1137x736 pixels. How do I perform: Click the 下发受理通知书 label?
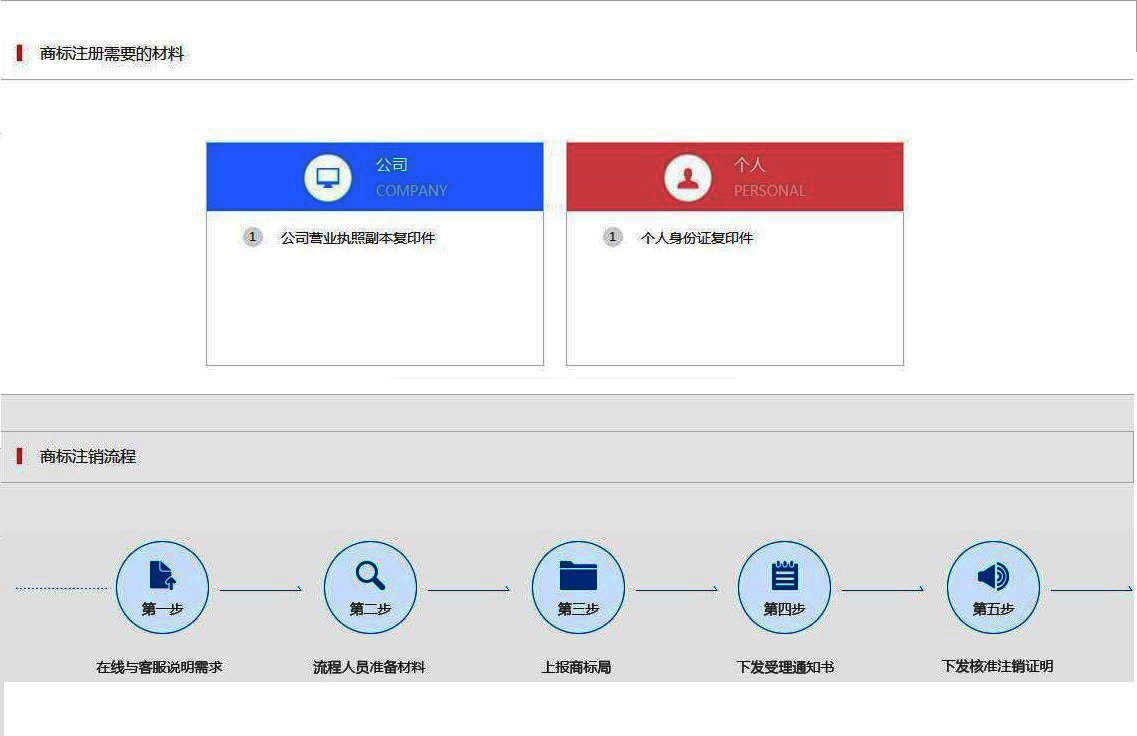785,667
